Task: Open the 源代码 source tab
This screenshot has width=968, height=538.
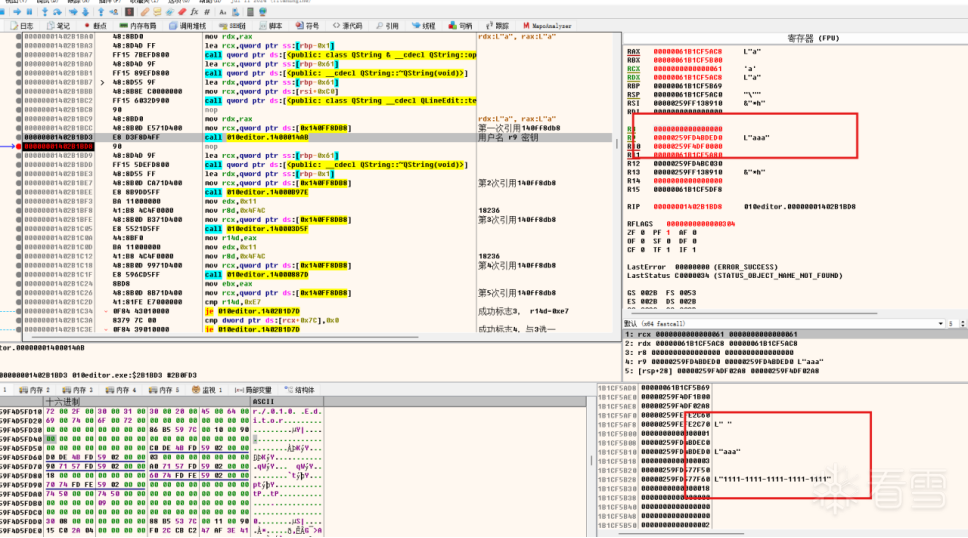Action: click(348, 26)
